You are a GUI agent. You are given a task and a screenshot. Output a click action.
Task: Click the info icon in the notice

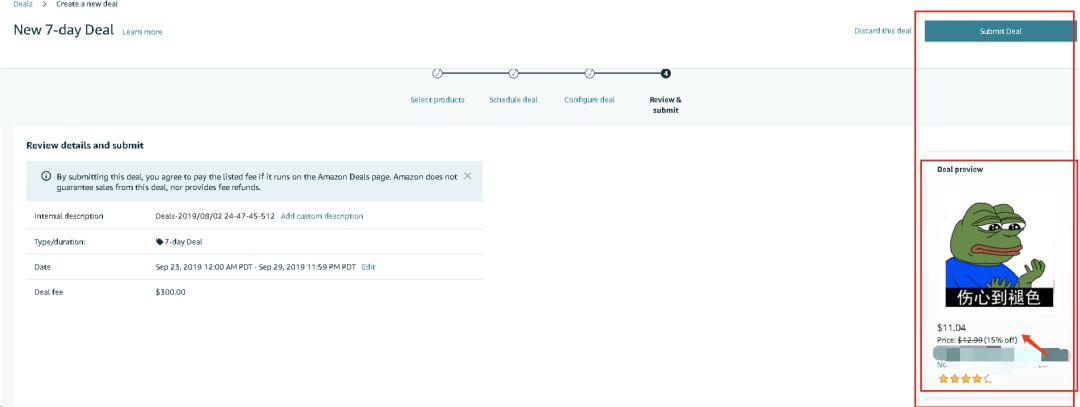46,177
